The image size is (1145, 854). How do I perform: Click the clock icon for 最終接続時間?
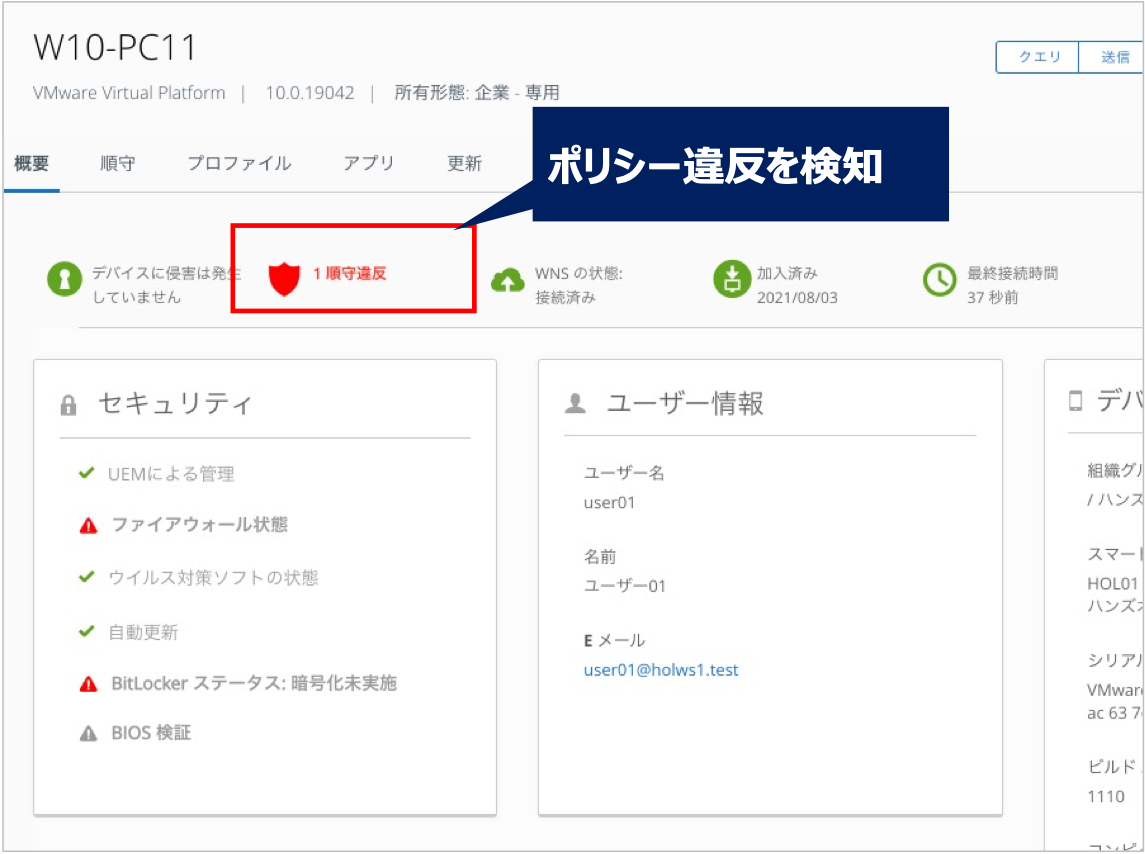[x=939, y=280]
